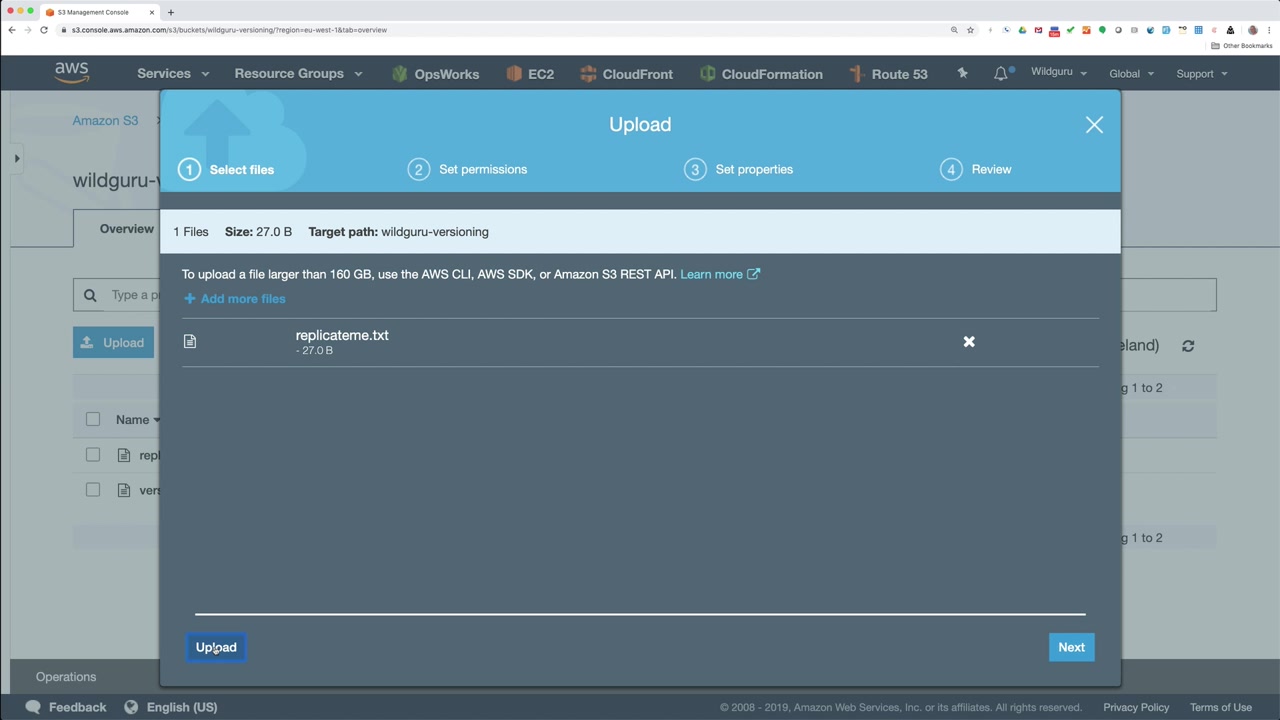The height and width of the screenshot is (720, 1280).
Task: Click the replicateme.txt file name
Action: [x=342, y=336]
